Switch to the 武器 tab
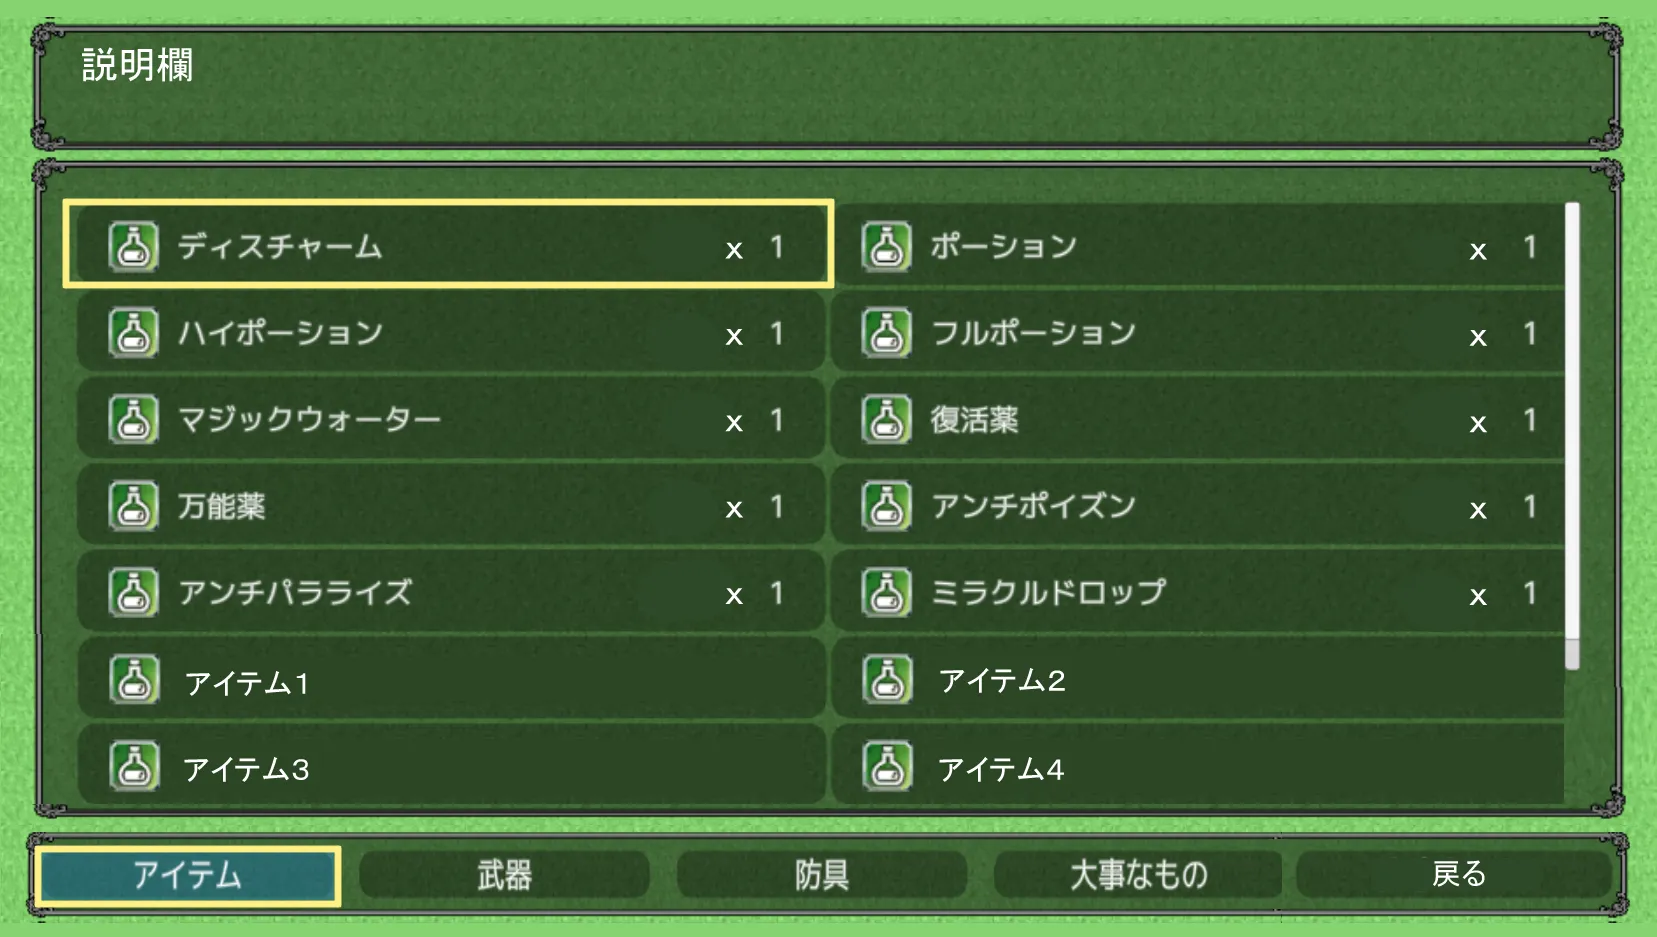Screen dimensions: 1657x937 coord(504,875)
